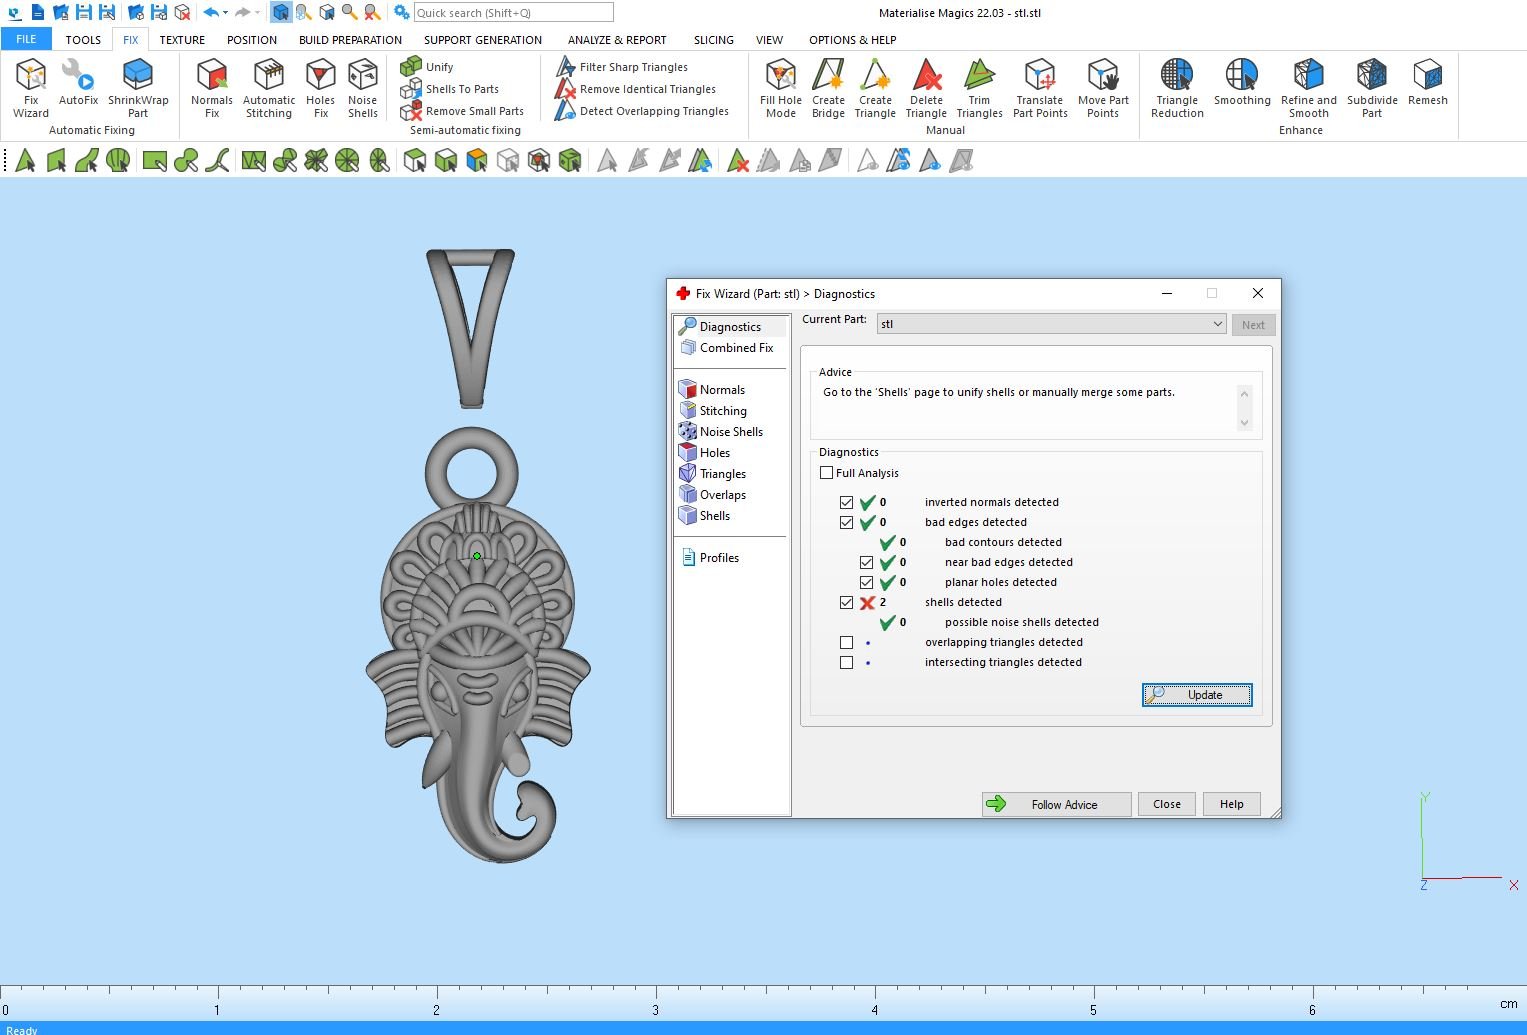
Task: Check overlapping triangles detected box
Action: point(847,643)
